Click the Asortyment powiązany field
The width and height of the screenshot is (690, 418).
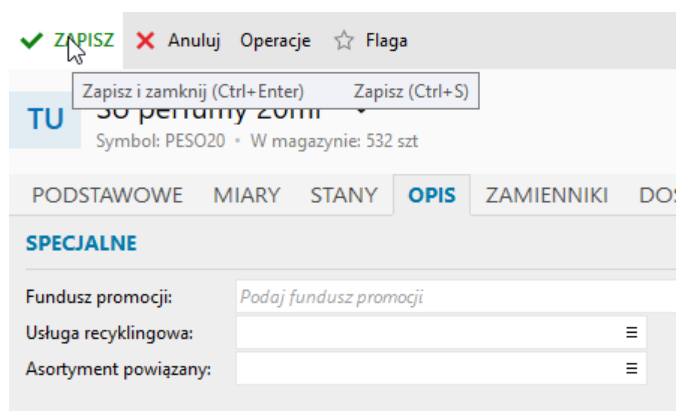[x=441, y=368]
